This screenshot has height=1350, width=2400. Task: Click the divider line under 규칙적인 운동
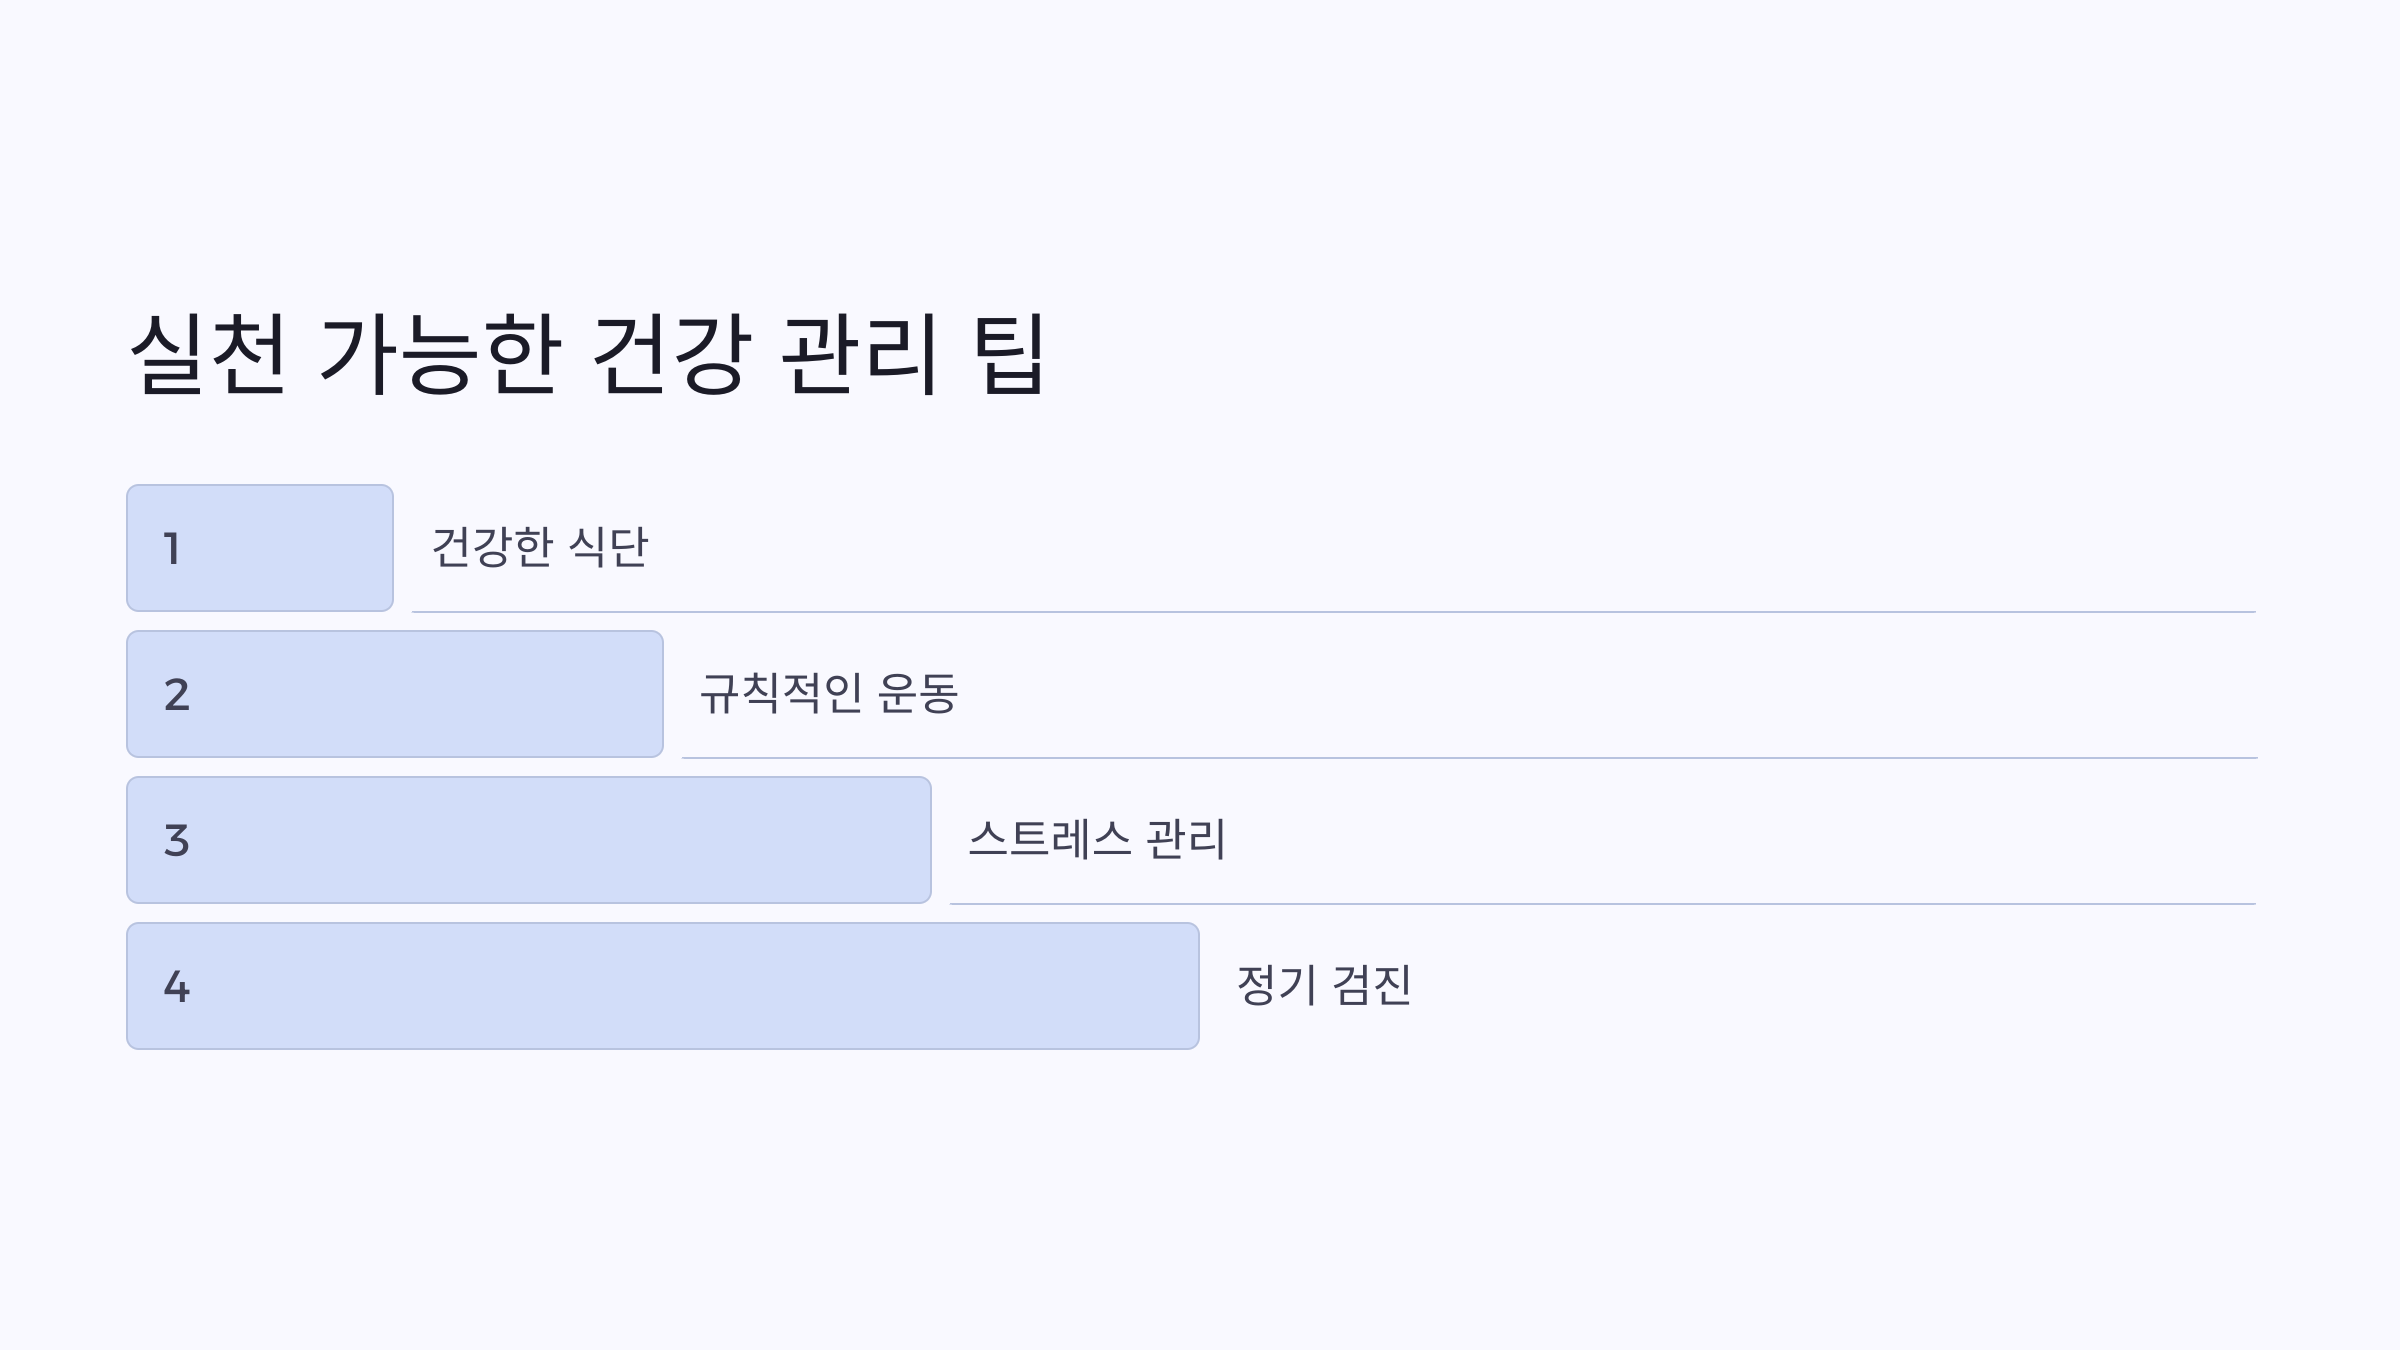coord(1470,758)
